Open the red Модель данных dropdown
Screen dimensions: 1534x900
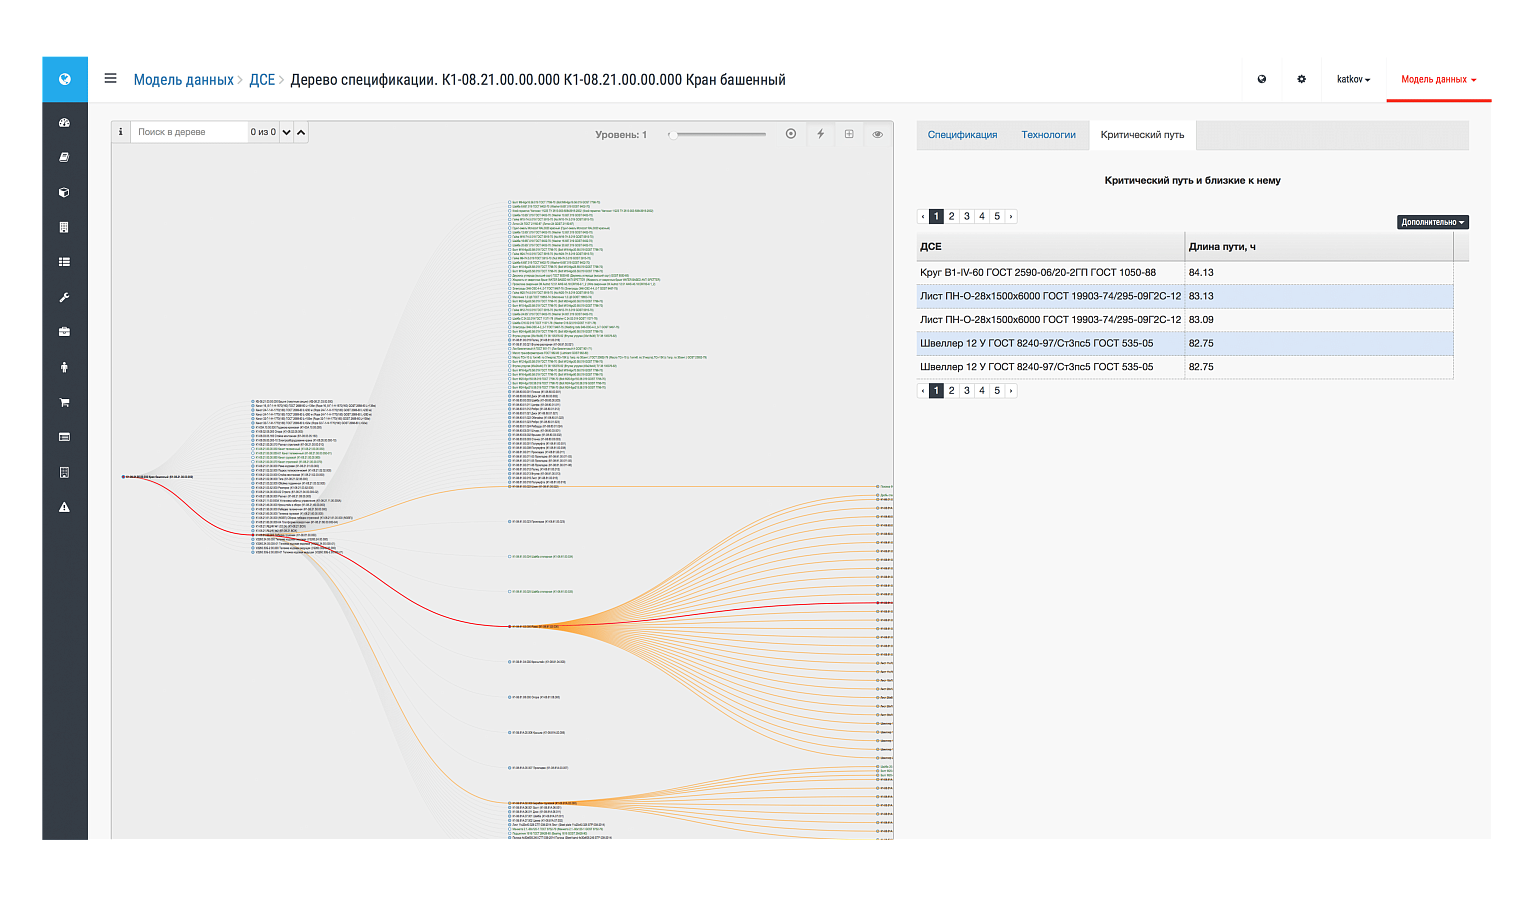(x=1438, y=79)
